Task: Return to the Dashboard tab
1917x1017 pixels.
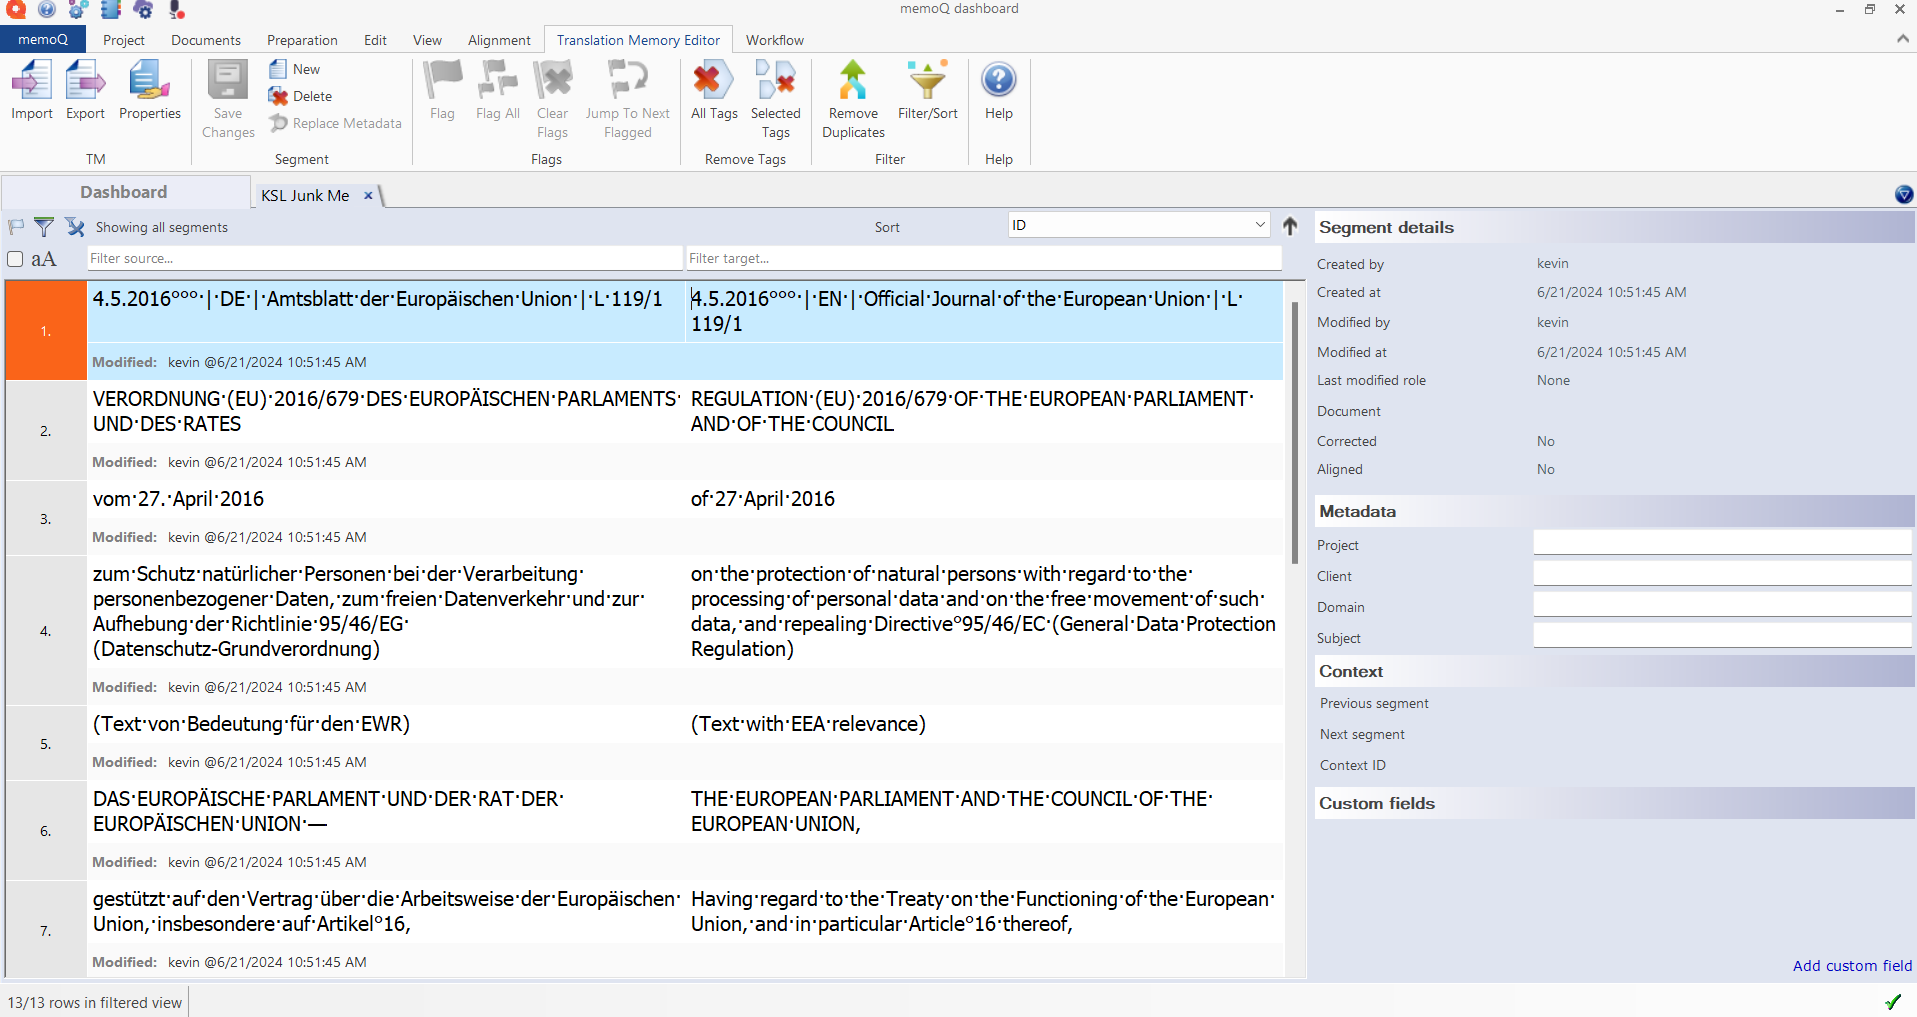Action: click(x=123, y=191)
